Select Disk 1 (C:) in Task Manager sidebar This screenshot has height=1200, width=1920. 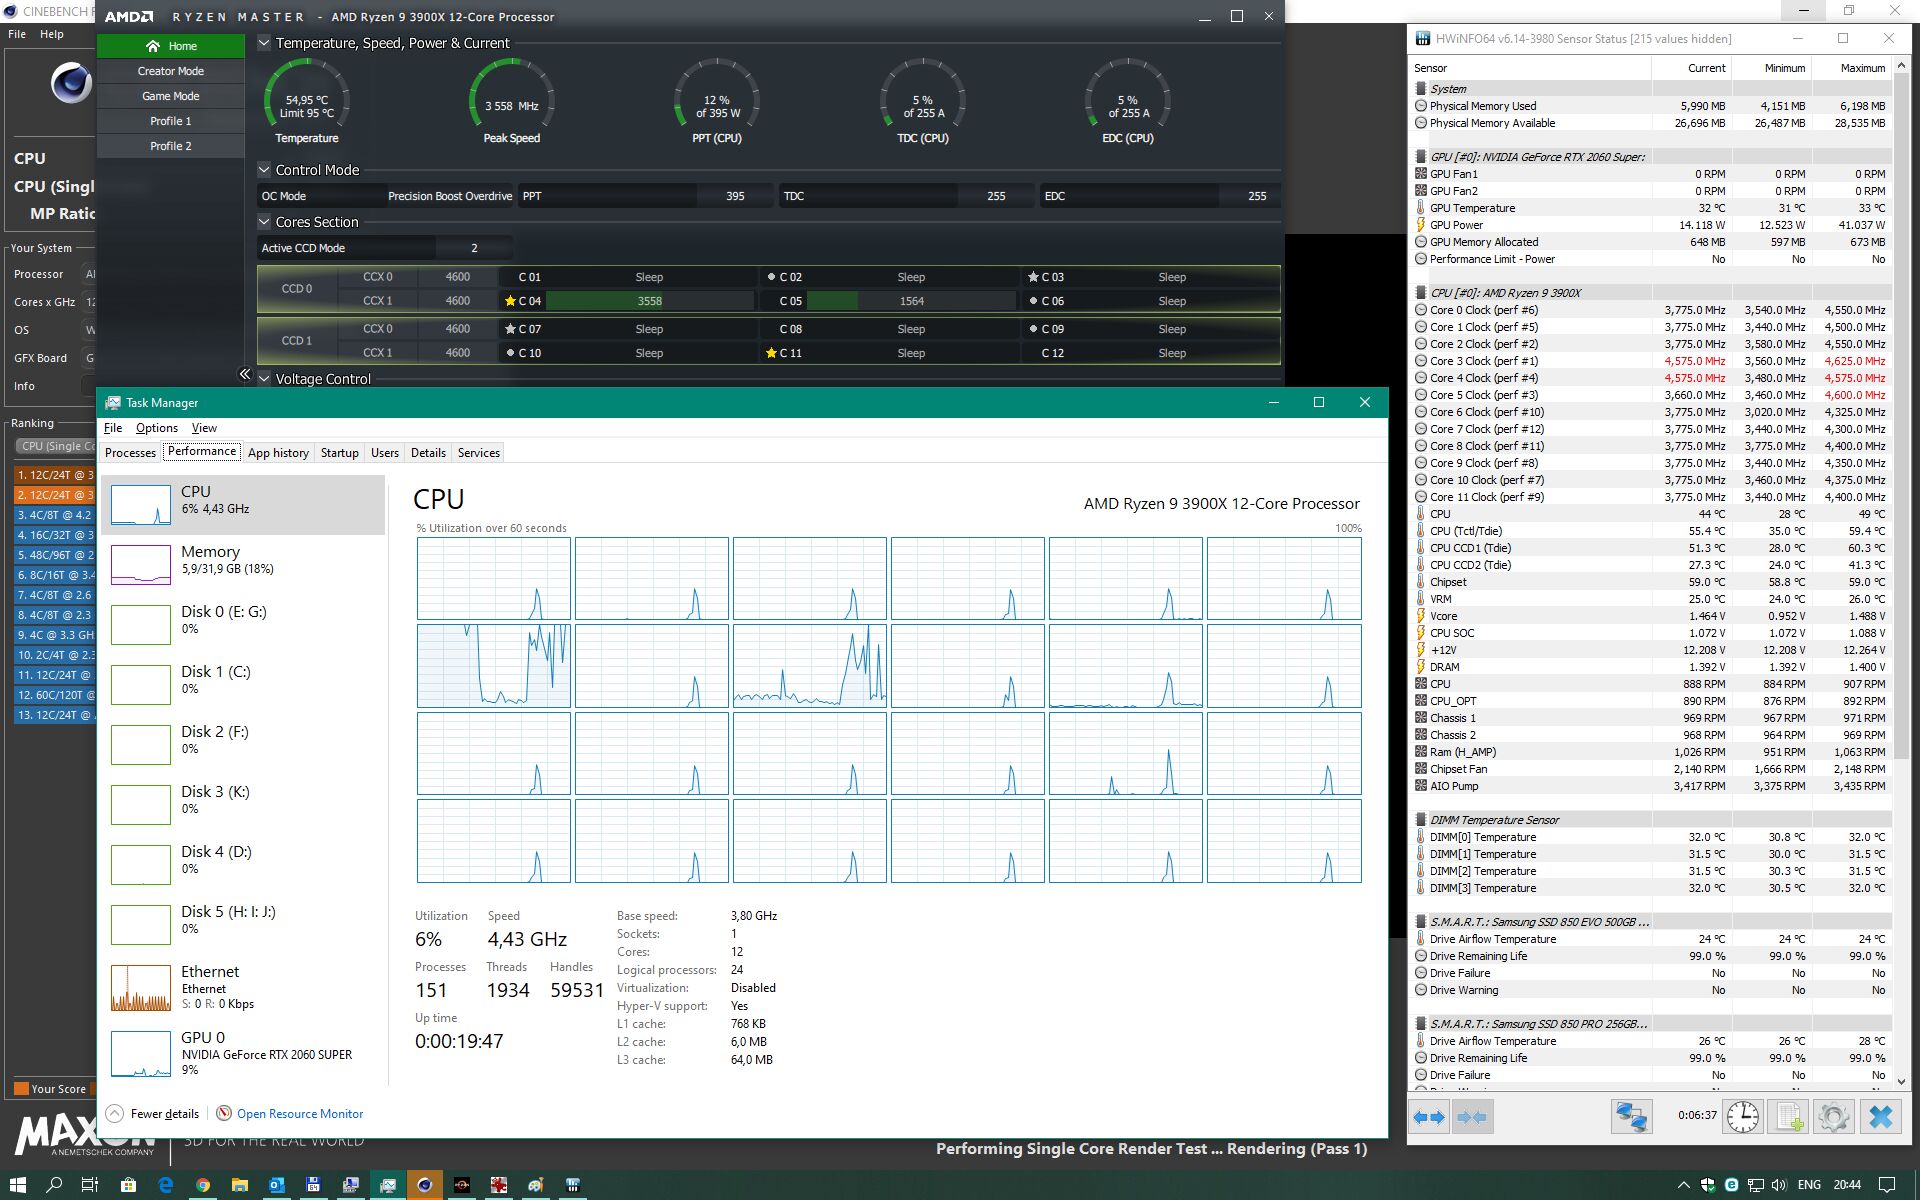[244, 684]
